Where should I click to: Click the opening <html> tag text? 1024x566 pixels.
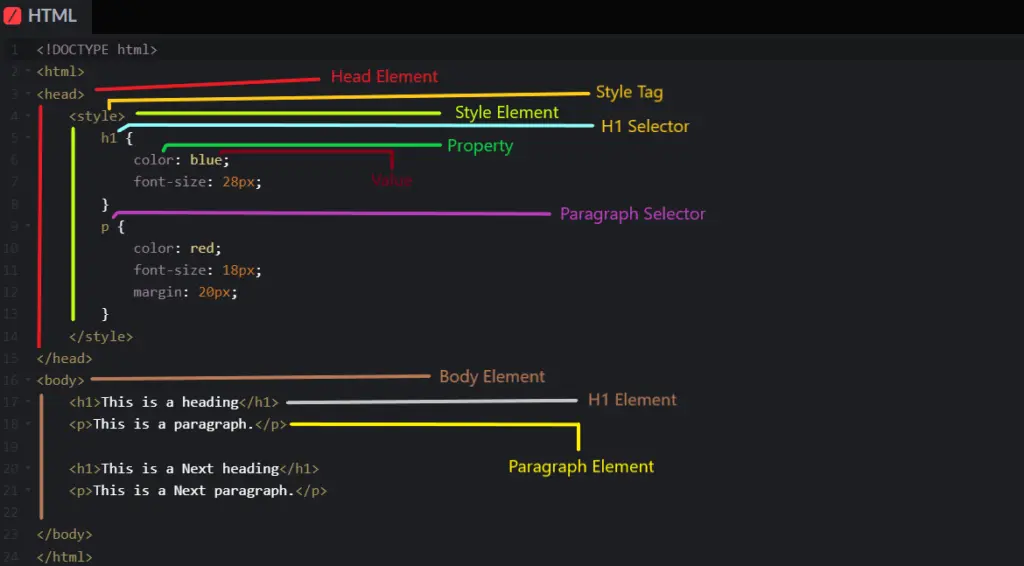[61, 72]
